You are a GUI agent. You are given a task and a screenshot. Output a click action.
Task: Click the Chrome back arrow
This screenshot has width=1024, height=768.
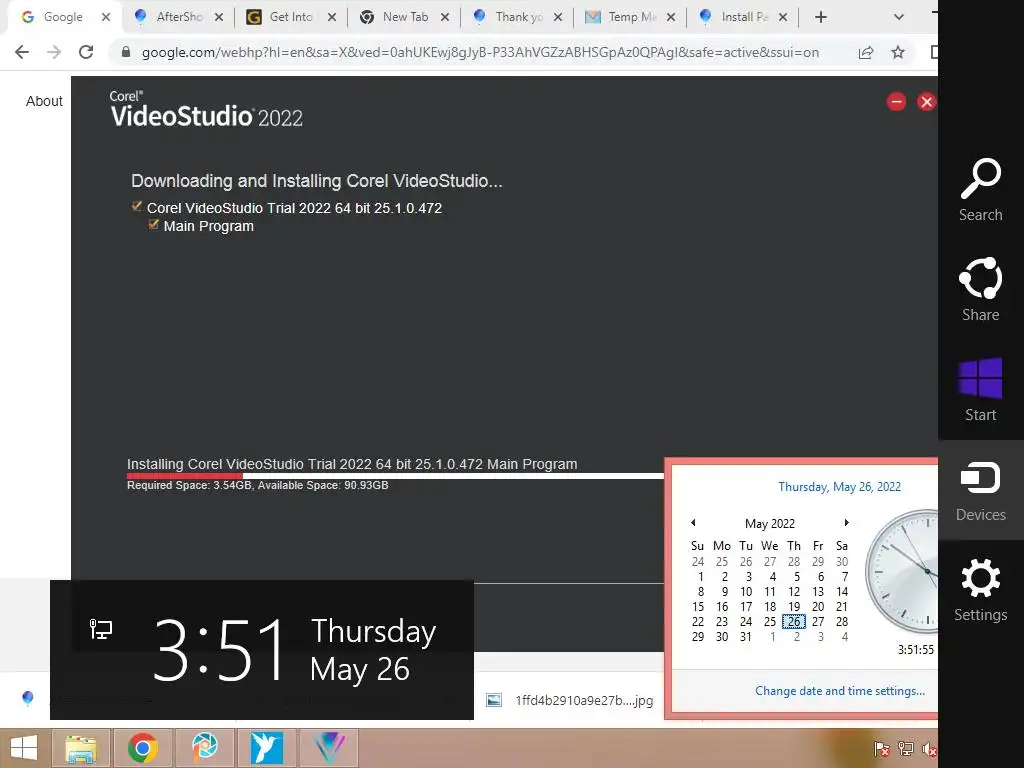[22, 52]
